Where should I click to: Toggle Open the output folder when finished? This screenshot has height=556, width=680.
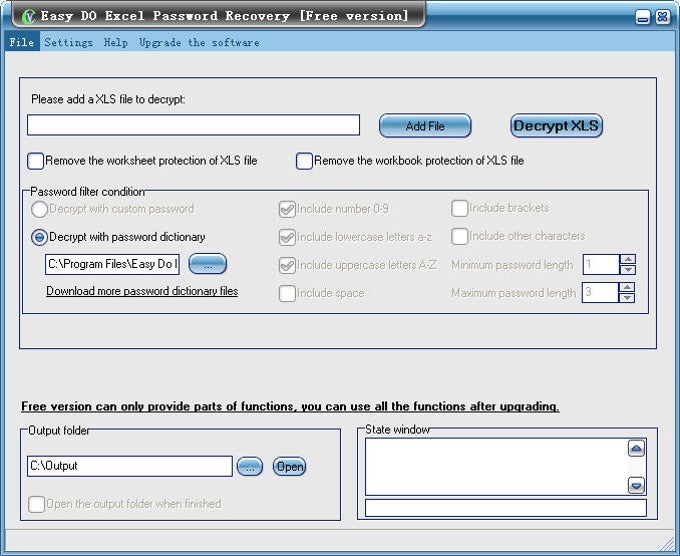36,504
